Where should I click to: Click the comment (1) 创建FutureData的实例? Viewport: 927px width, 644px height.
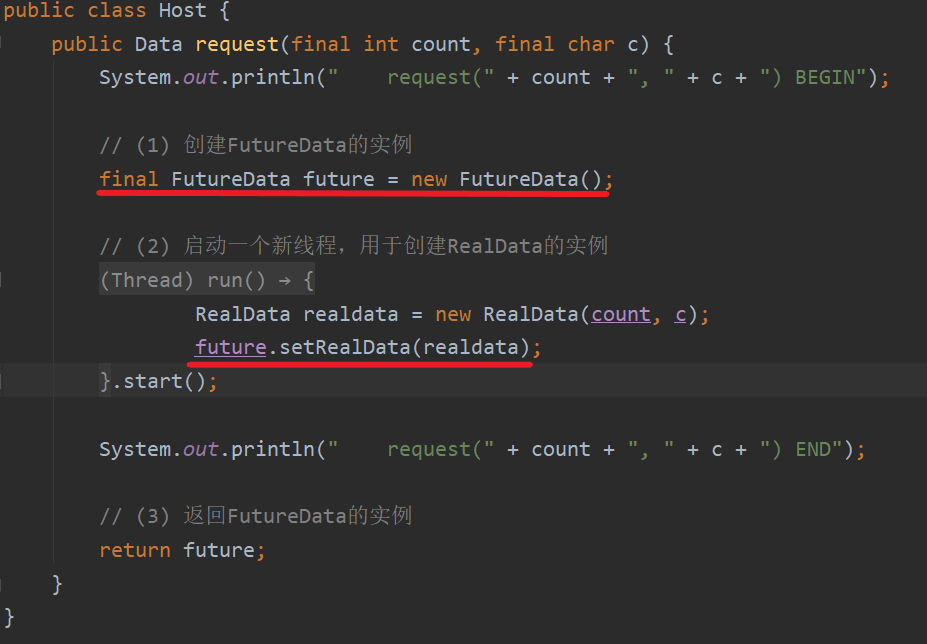tap(255, 145)
